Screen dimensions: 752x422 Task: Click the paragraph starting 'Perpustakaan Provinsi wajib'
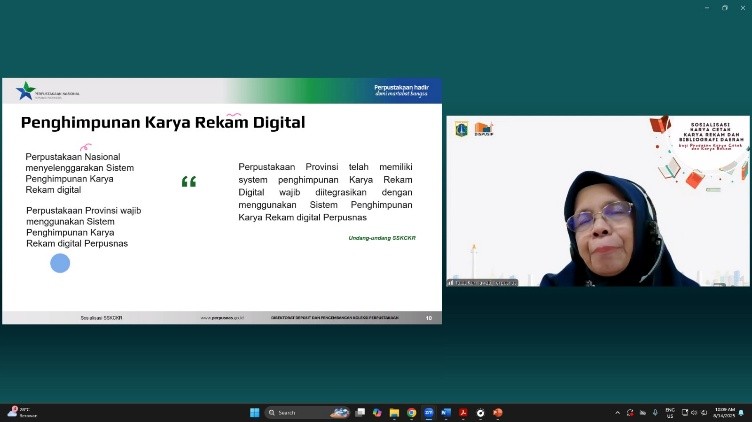(83, 227)
